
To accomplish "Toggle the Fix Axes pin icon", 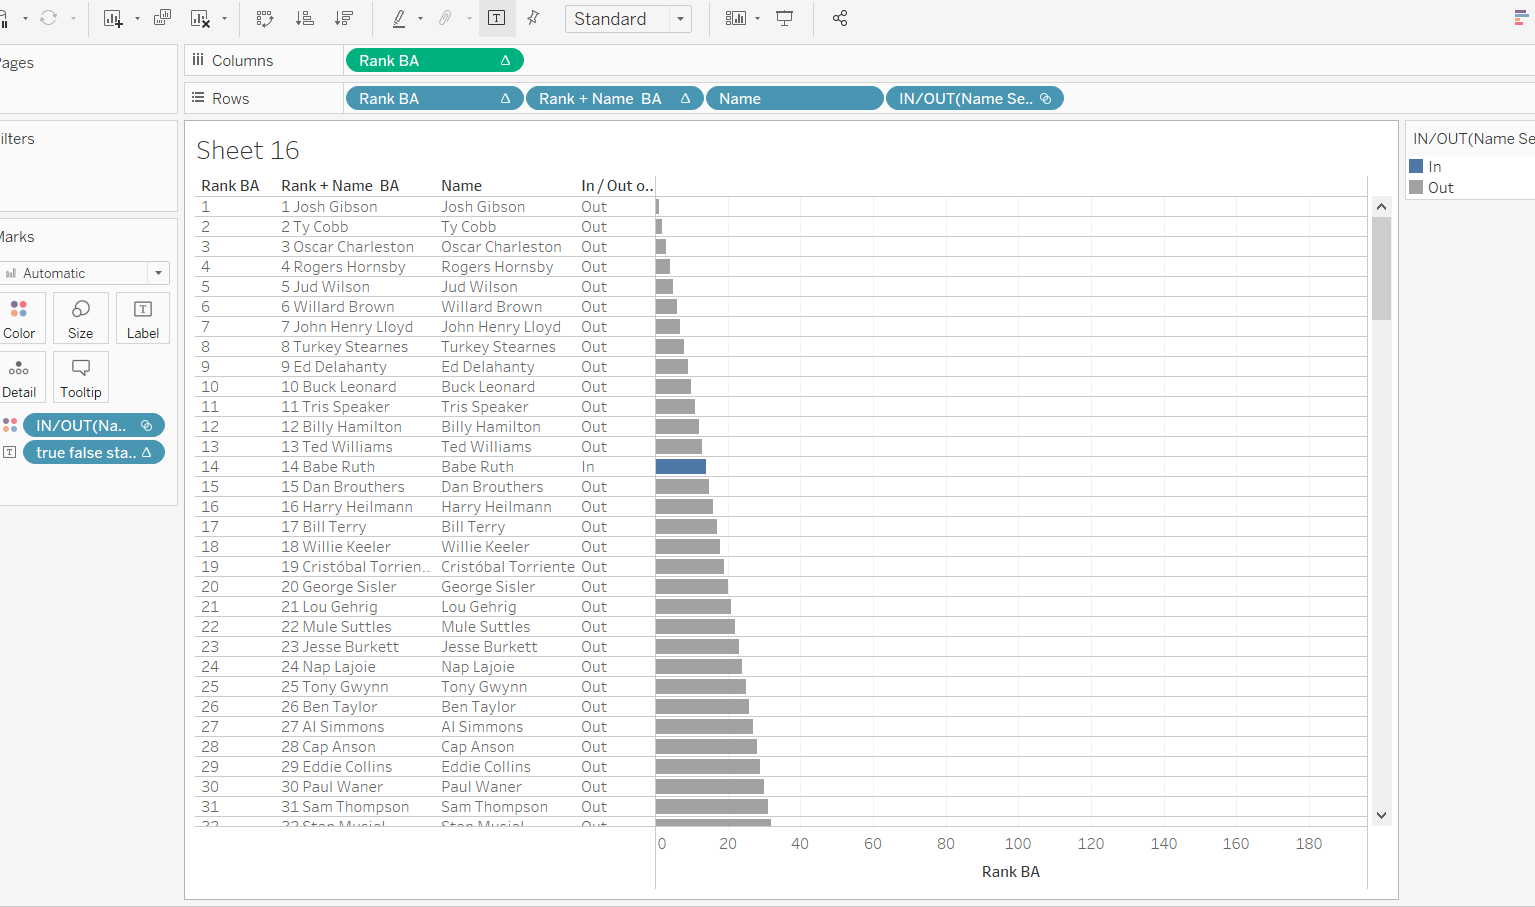I will pos(533,19).
